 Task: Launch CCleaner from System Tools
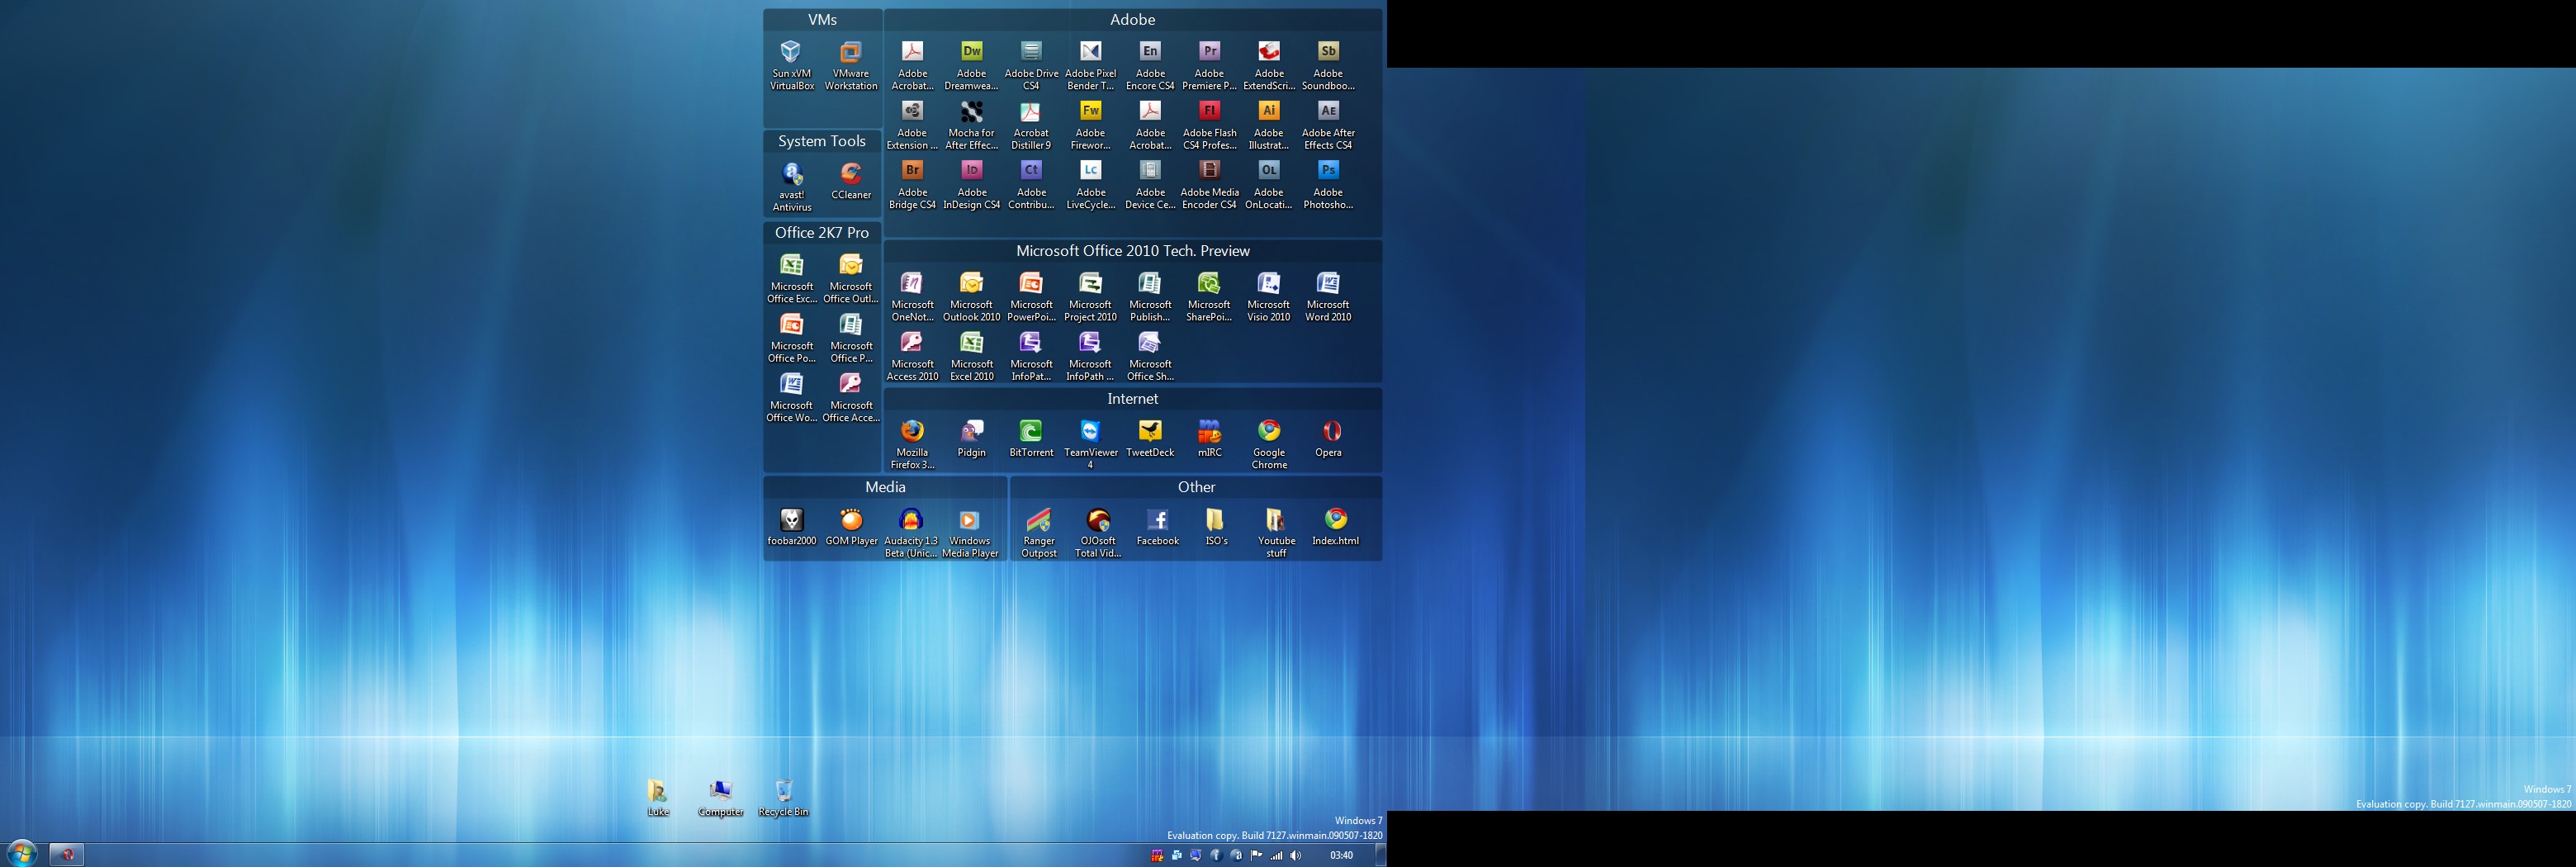click(850, 174)
